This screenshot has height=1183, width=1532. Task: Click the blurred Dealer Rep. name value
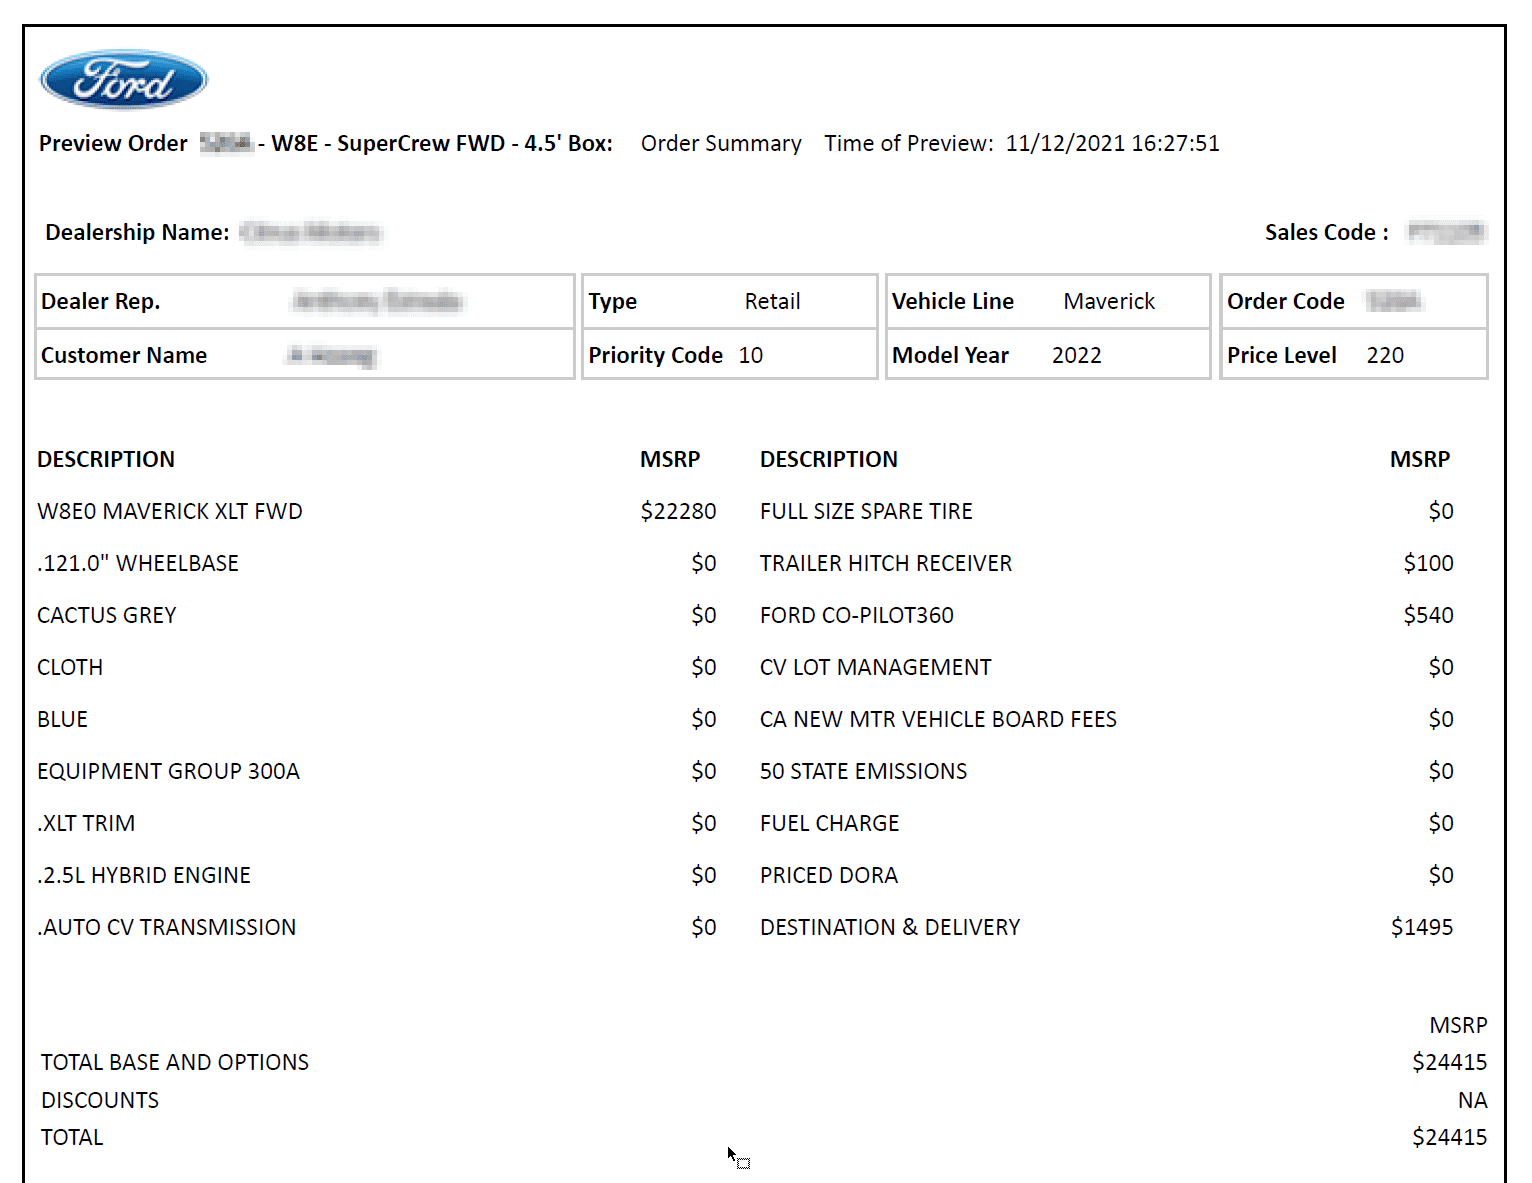click(x=377, y=302)
